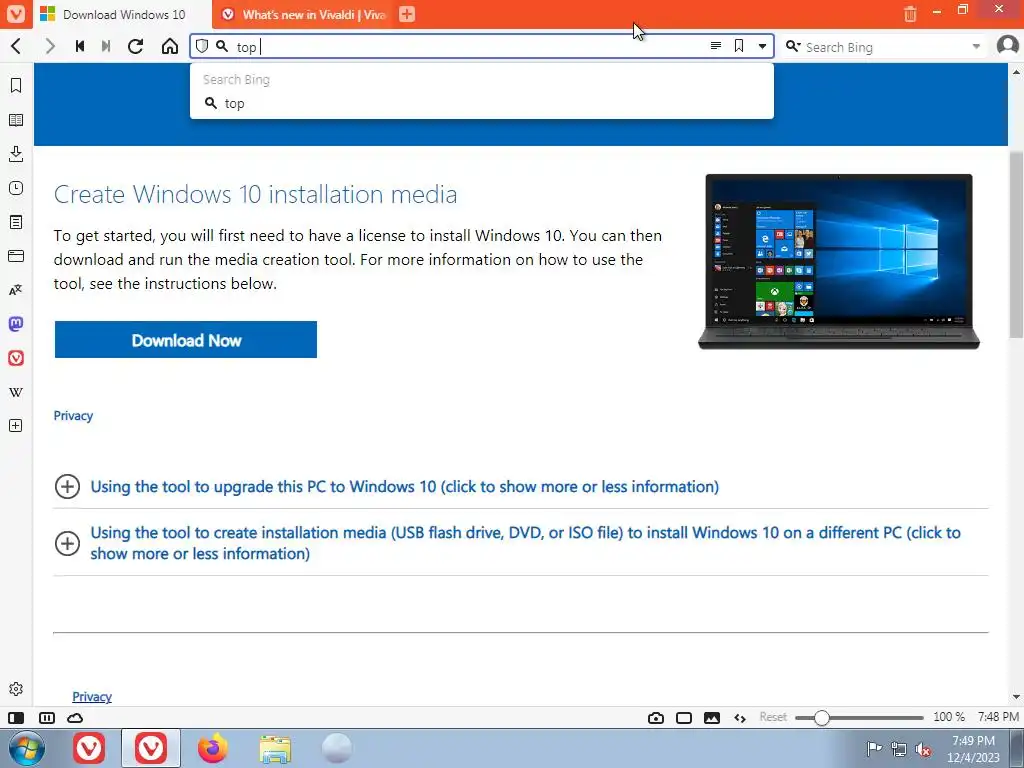Open the Wikipedia web panel
Screen dimensions: 1024x768
(16, 392)
